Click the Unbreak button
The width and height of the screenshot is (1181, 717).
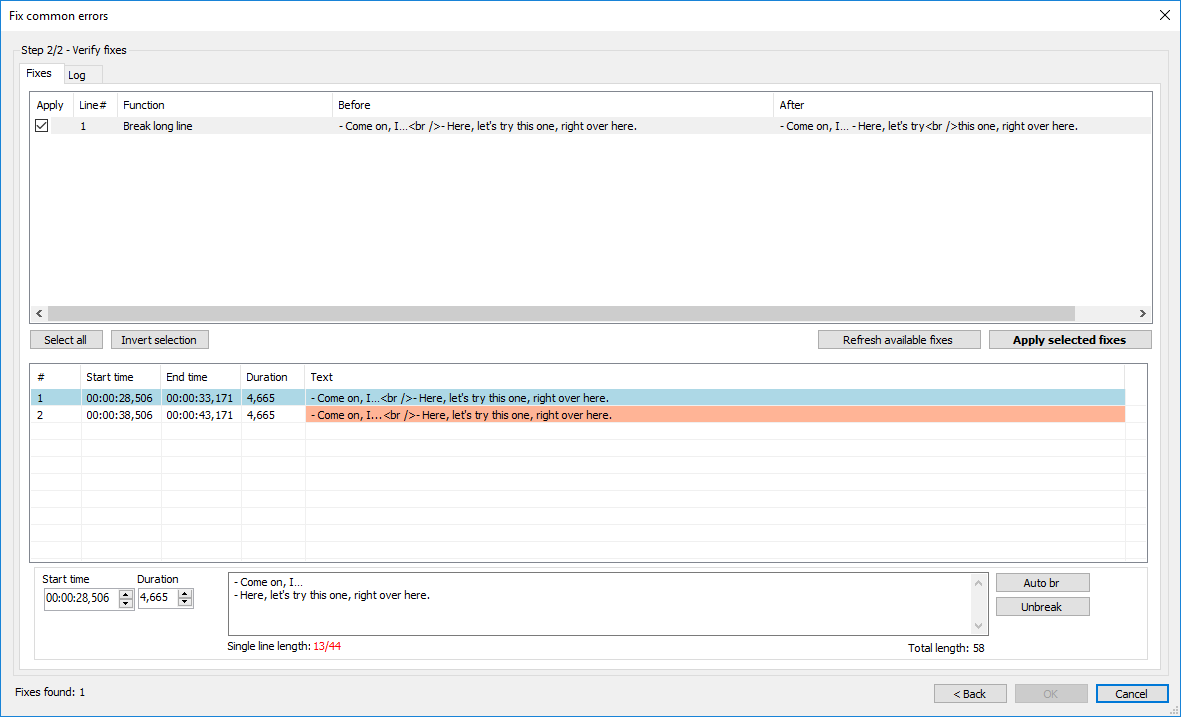[1042, 606]
